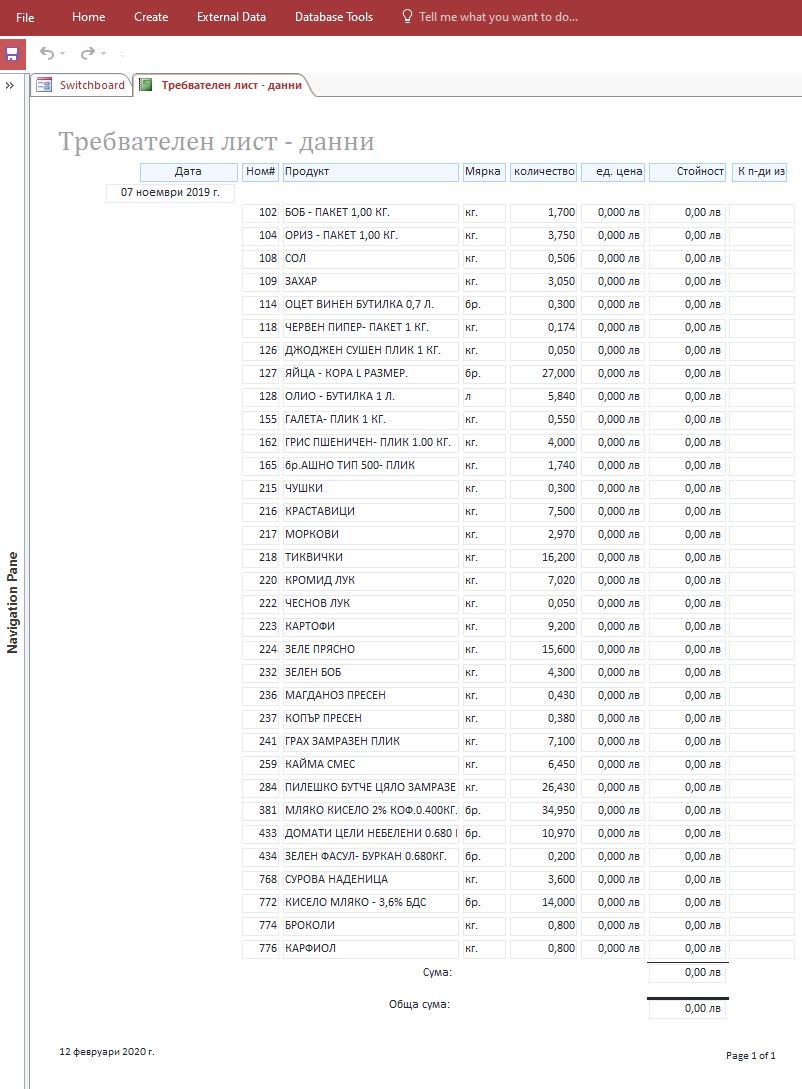802x1089 pixels.
Task: Open the External Data ribbon tab
Action: click(x=231, y=17)
